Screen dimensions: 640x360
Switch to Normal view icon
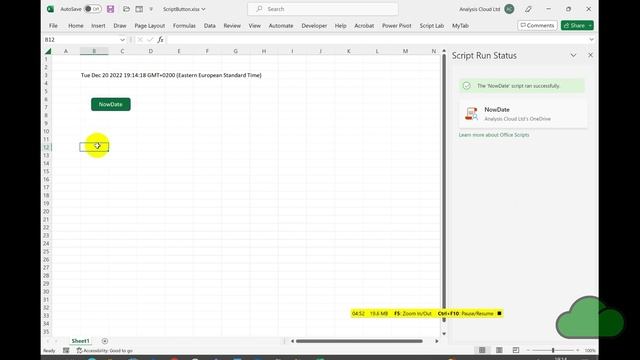point(482,350)
